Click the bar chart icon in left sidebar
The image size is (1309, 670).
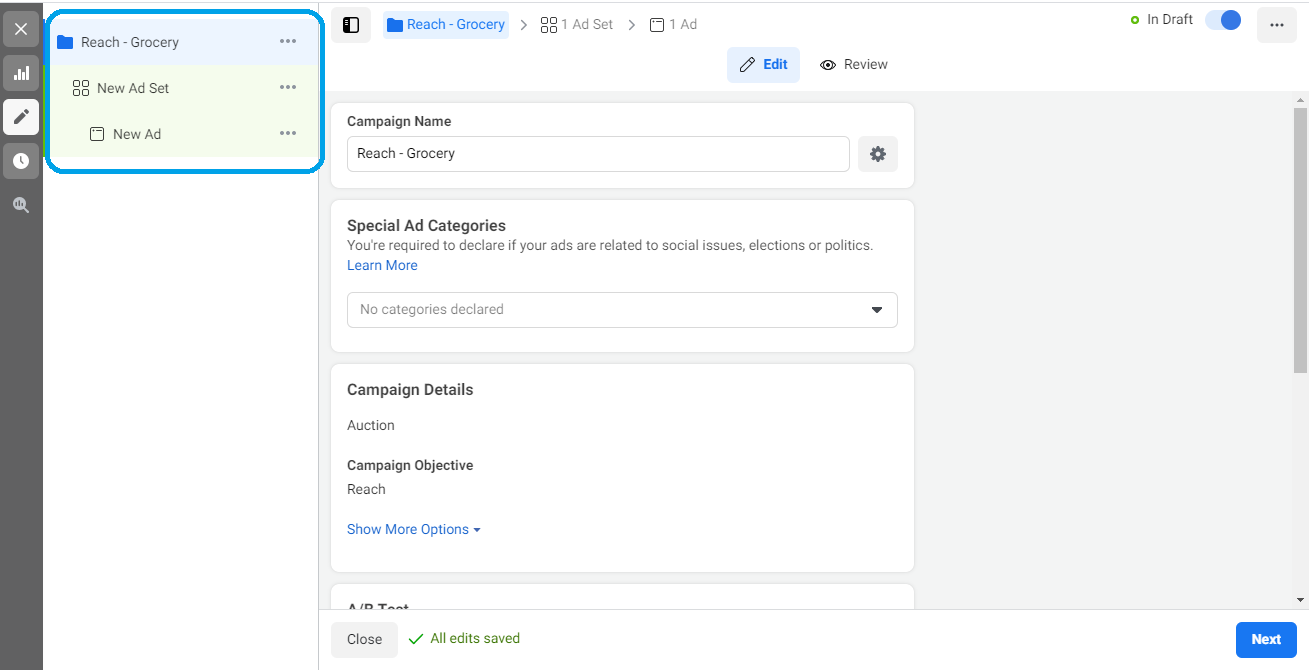[x=21, y=73]
